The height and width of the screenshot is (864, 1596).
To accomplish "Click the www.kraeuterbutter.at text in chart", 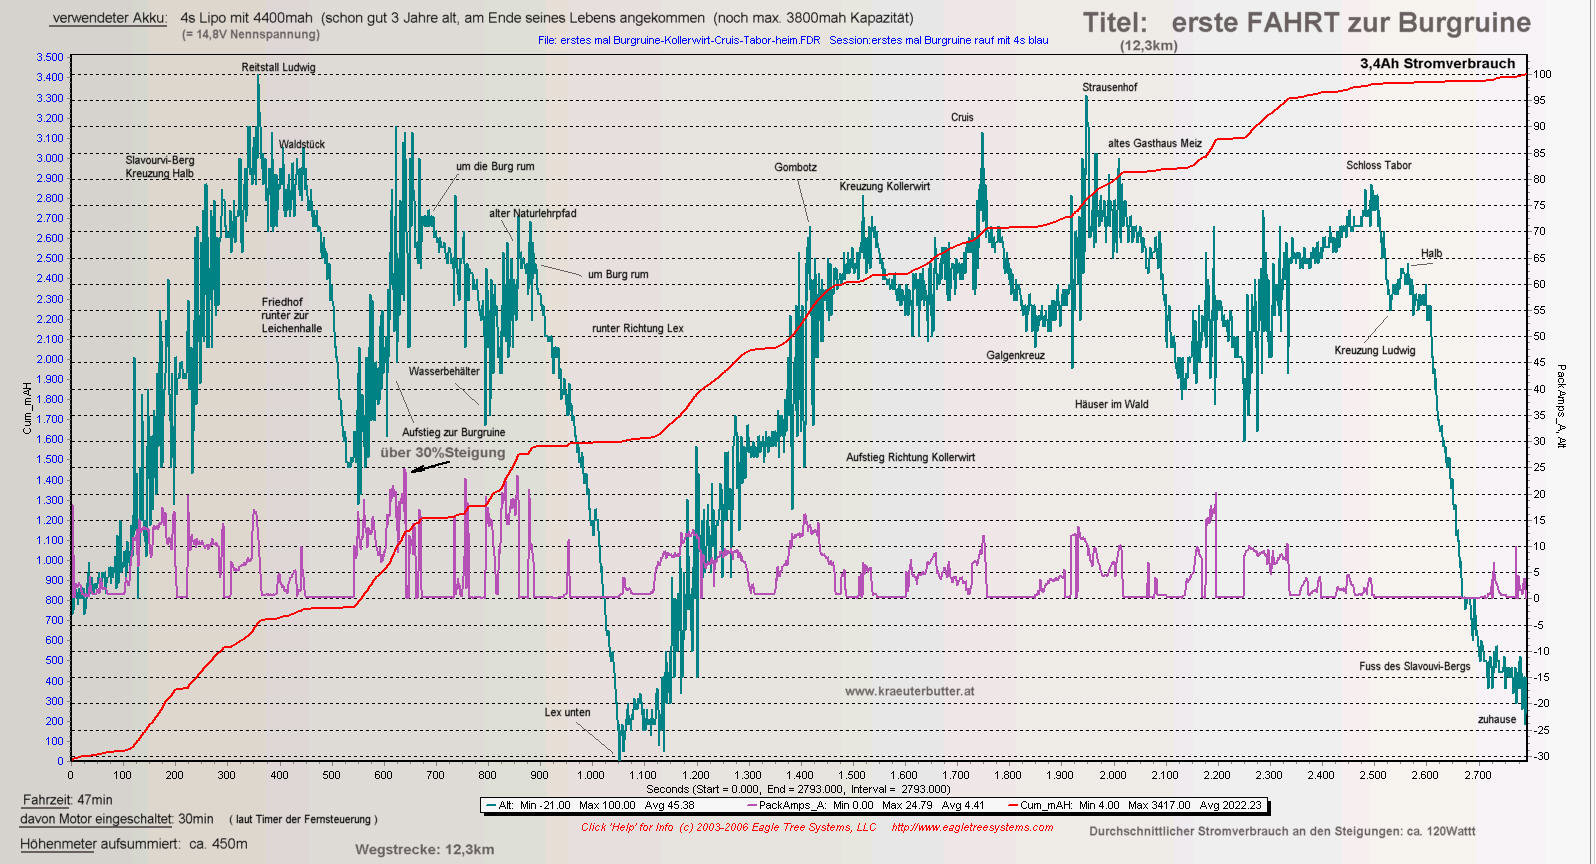I will pos(909,691).
